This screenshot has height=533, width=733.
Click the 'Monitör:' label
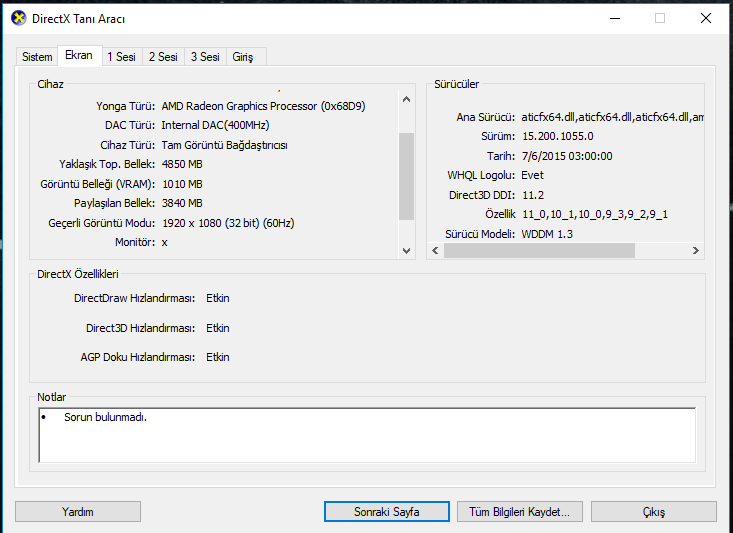[135, 242]
